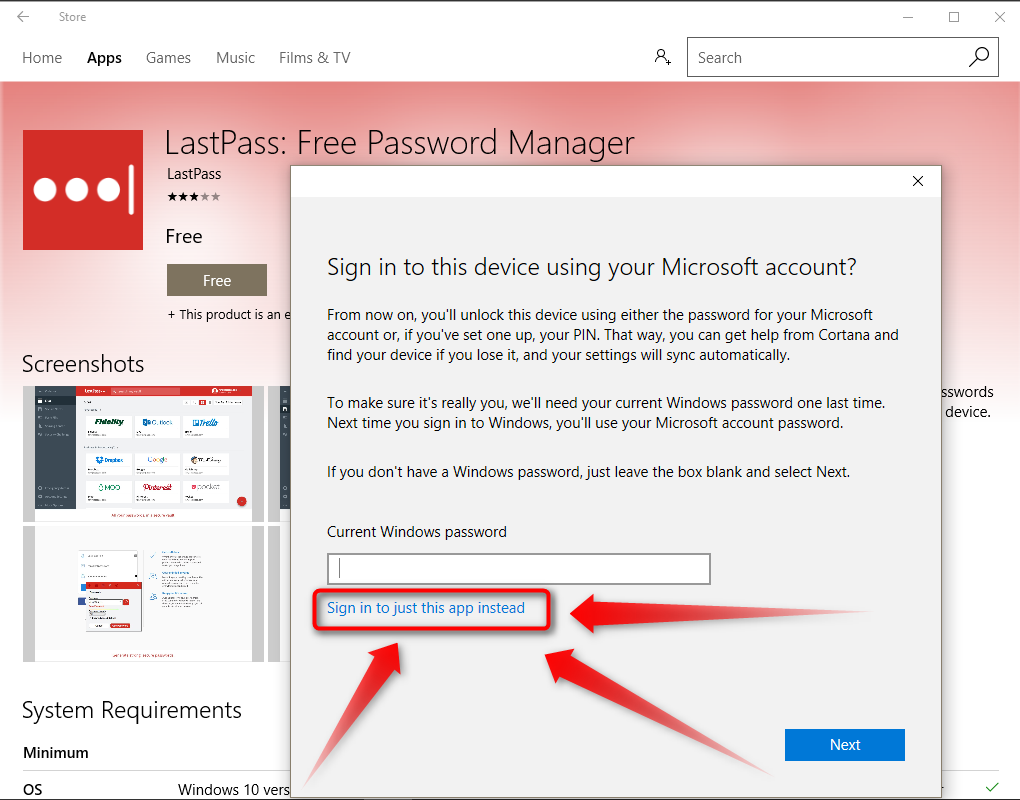Choose Sign in to just this app instead
Screen dimensions: 1020x800
point(425,608)
